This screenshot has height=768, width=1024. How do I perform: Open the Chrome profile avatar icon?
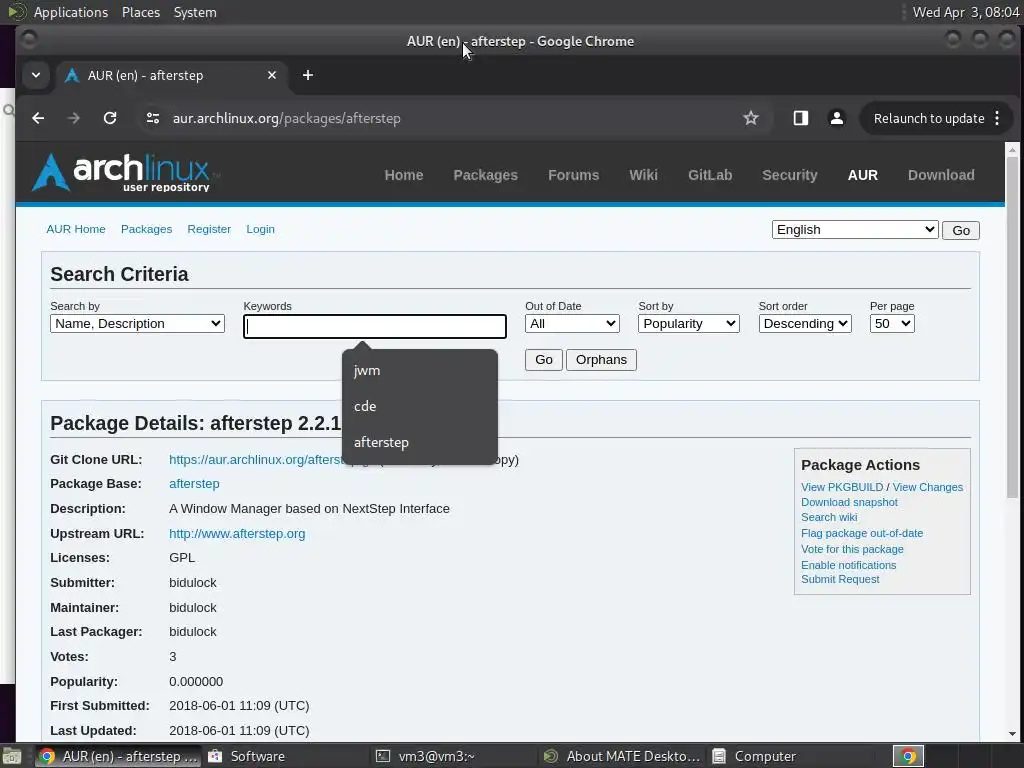[x=837, y=118]
